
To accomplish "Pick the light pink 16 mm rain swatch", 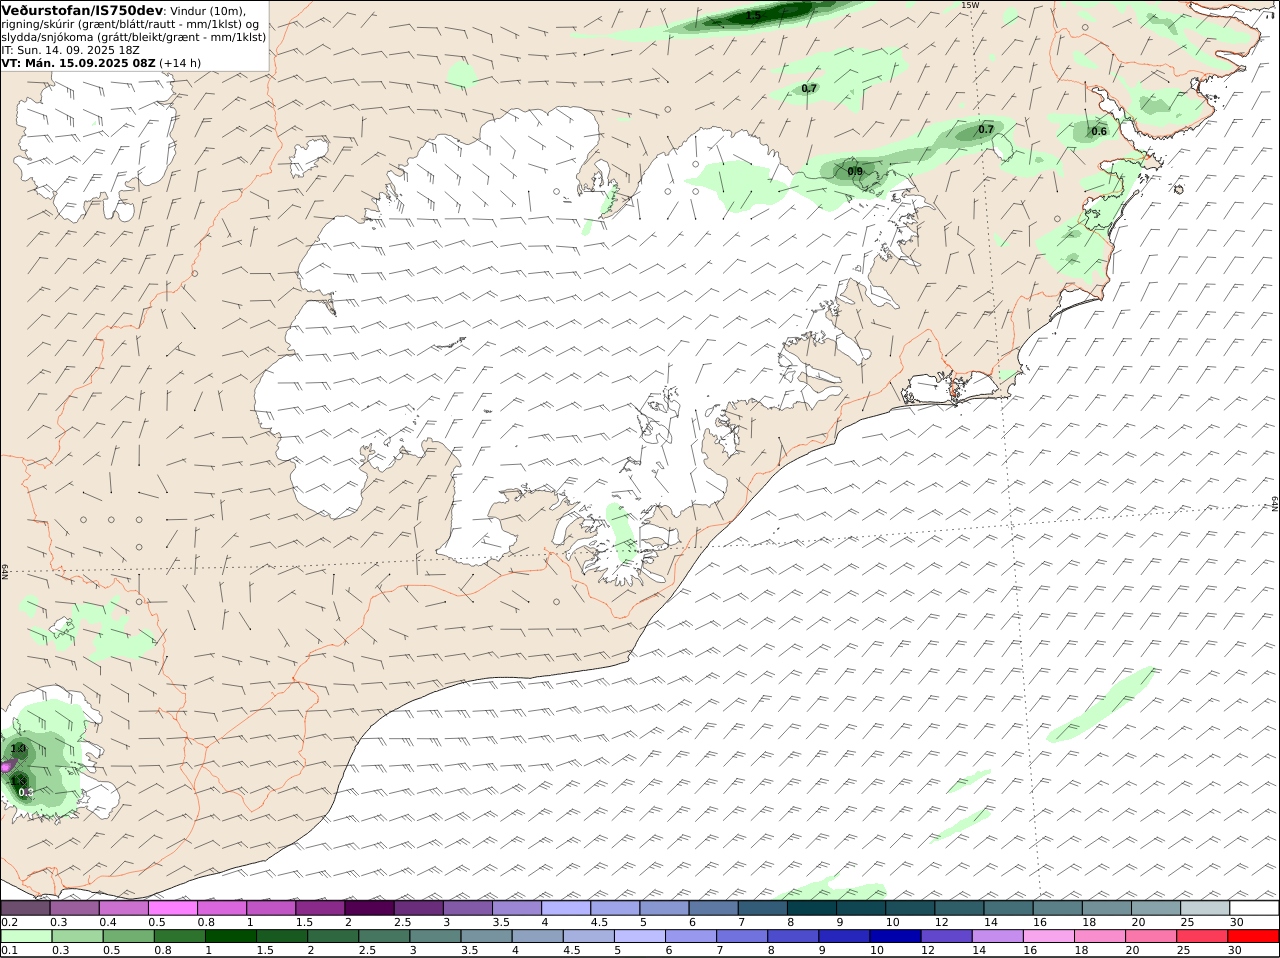I will tap(1049, 937).
